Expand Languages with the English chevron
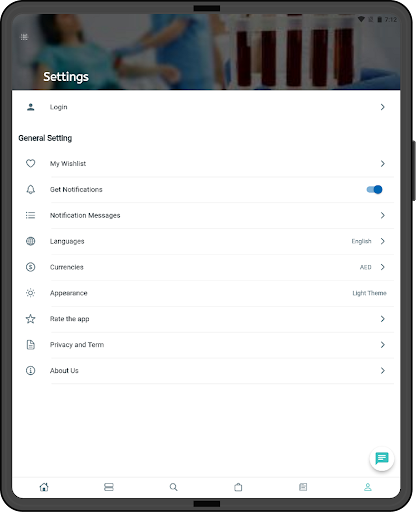 click(382, 241)
